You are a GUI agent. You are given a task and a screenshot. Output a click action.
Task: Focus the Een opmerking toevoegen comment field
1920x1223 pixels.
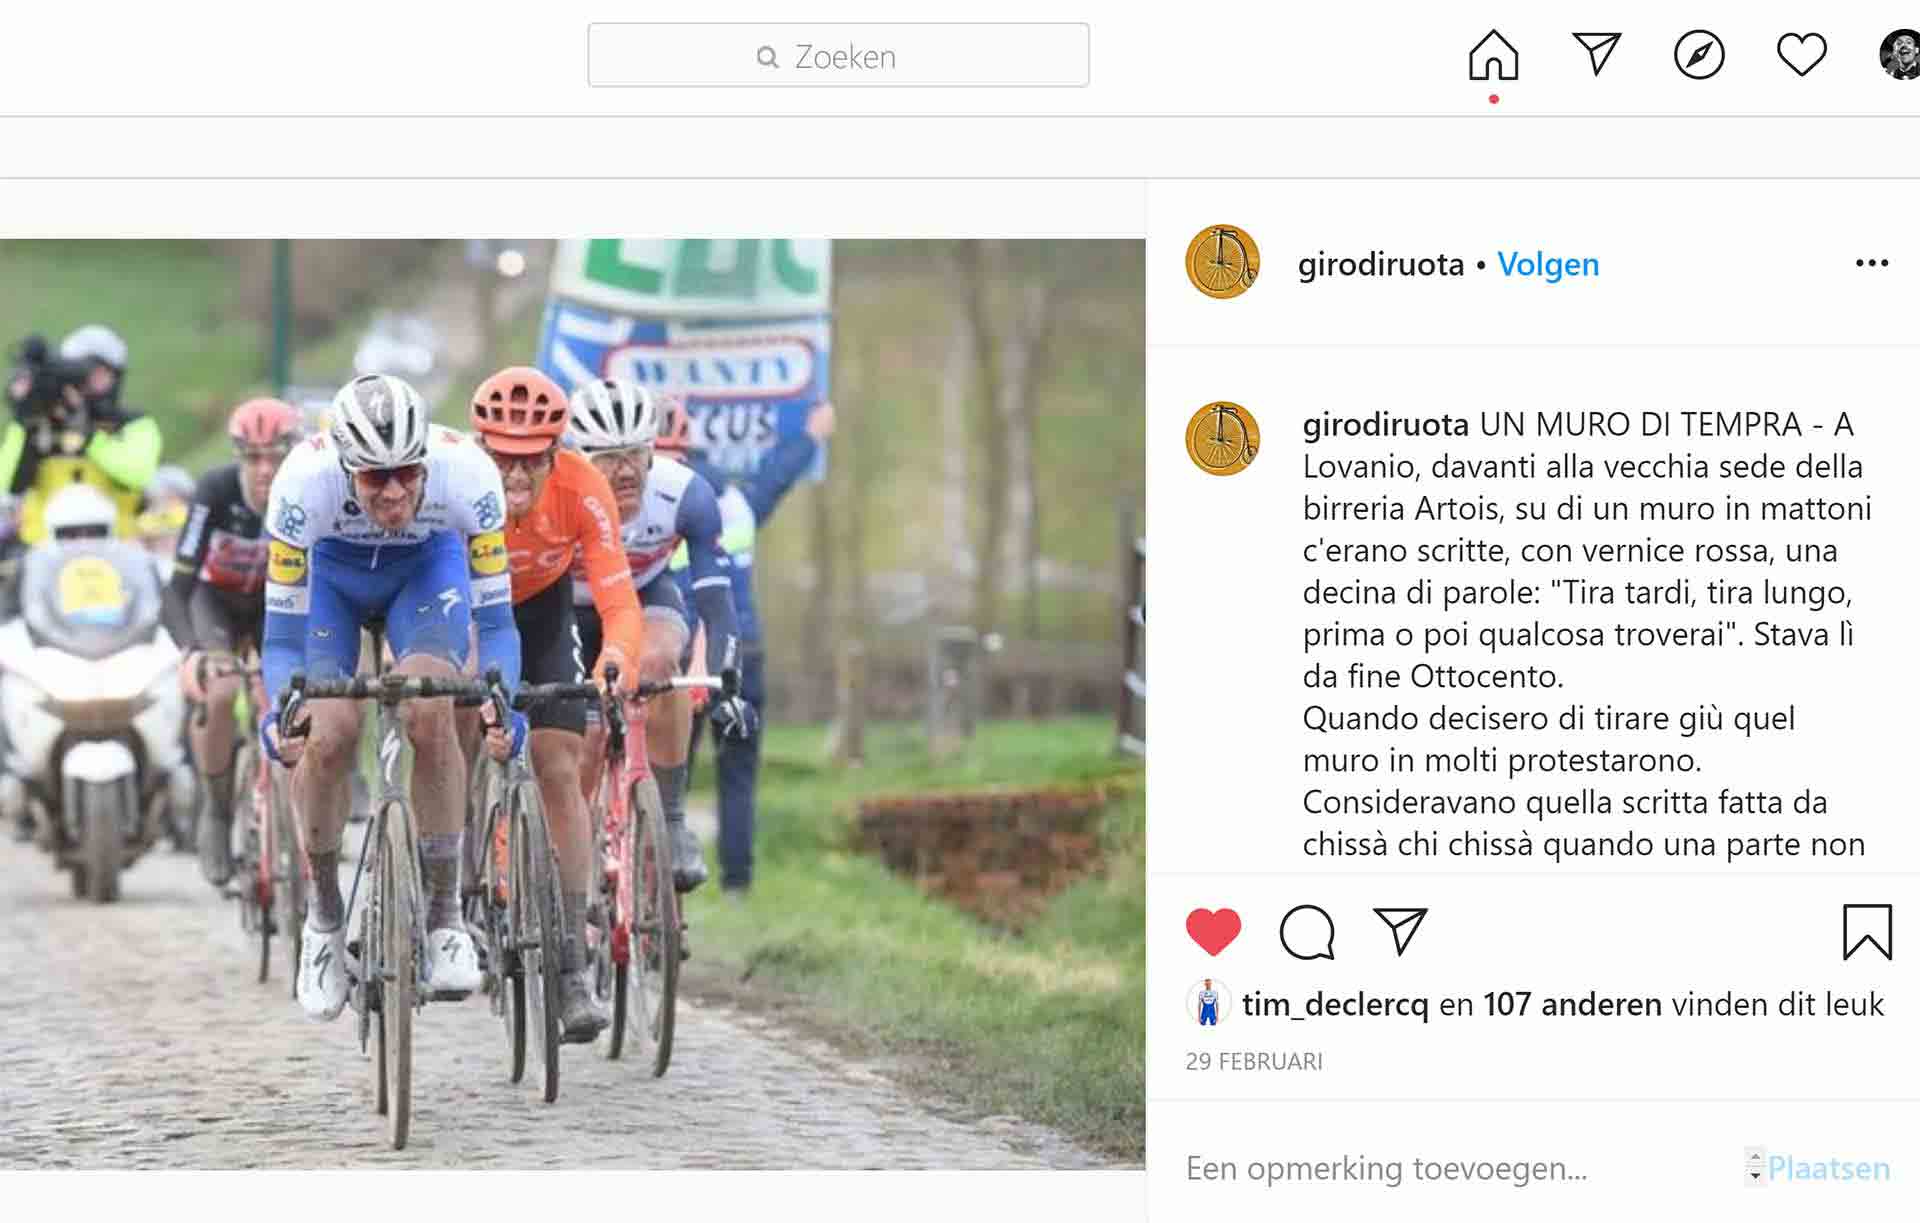(1460, 1168)
